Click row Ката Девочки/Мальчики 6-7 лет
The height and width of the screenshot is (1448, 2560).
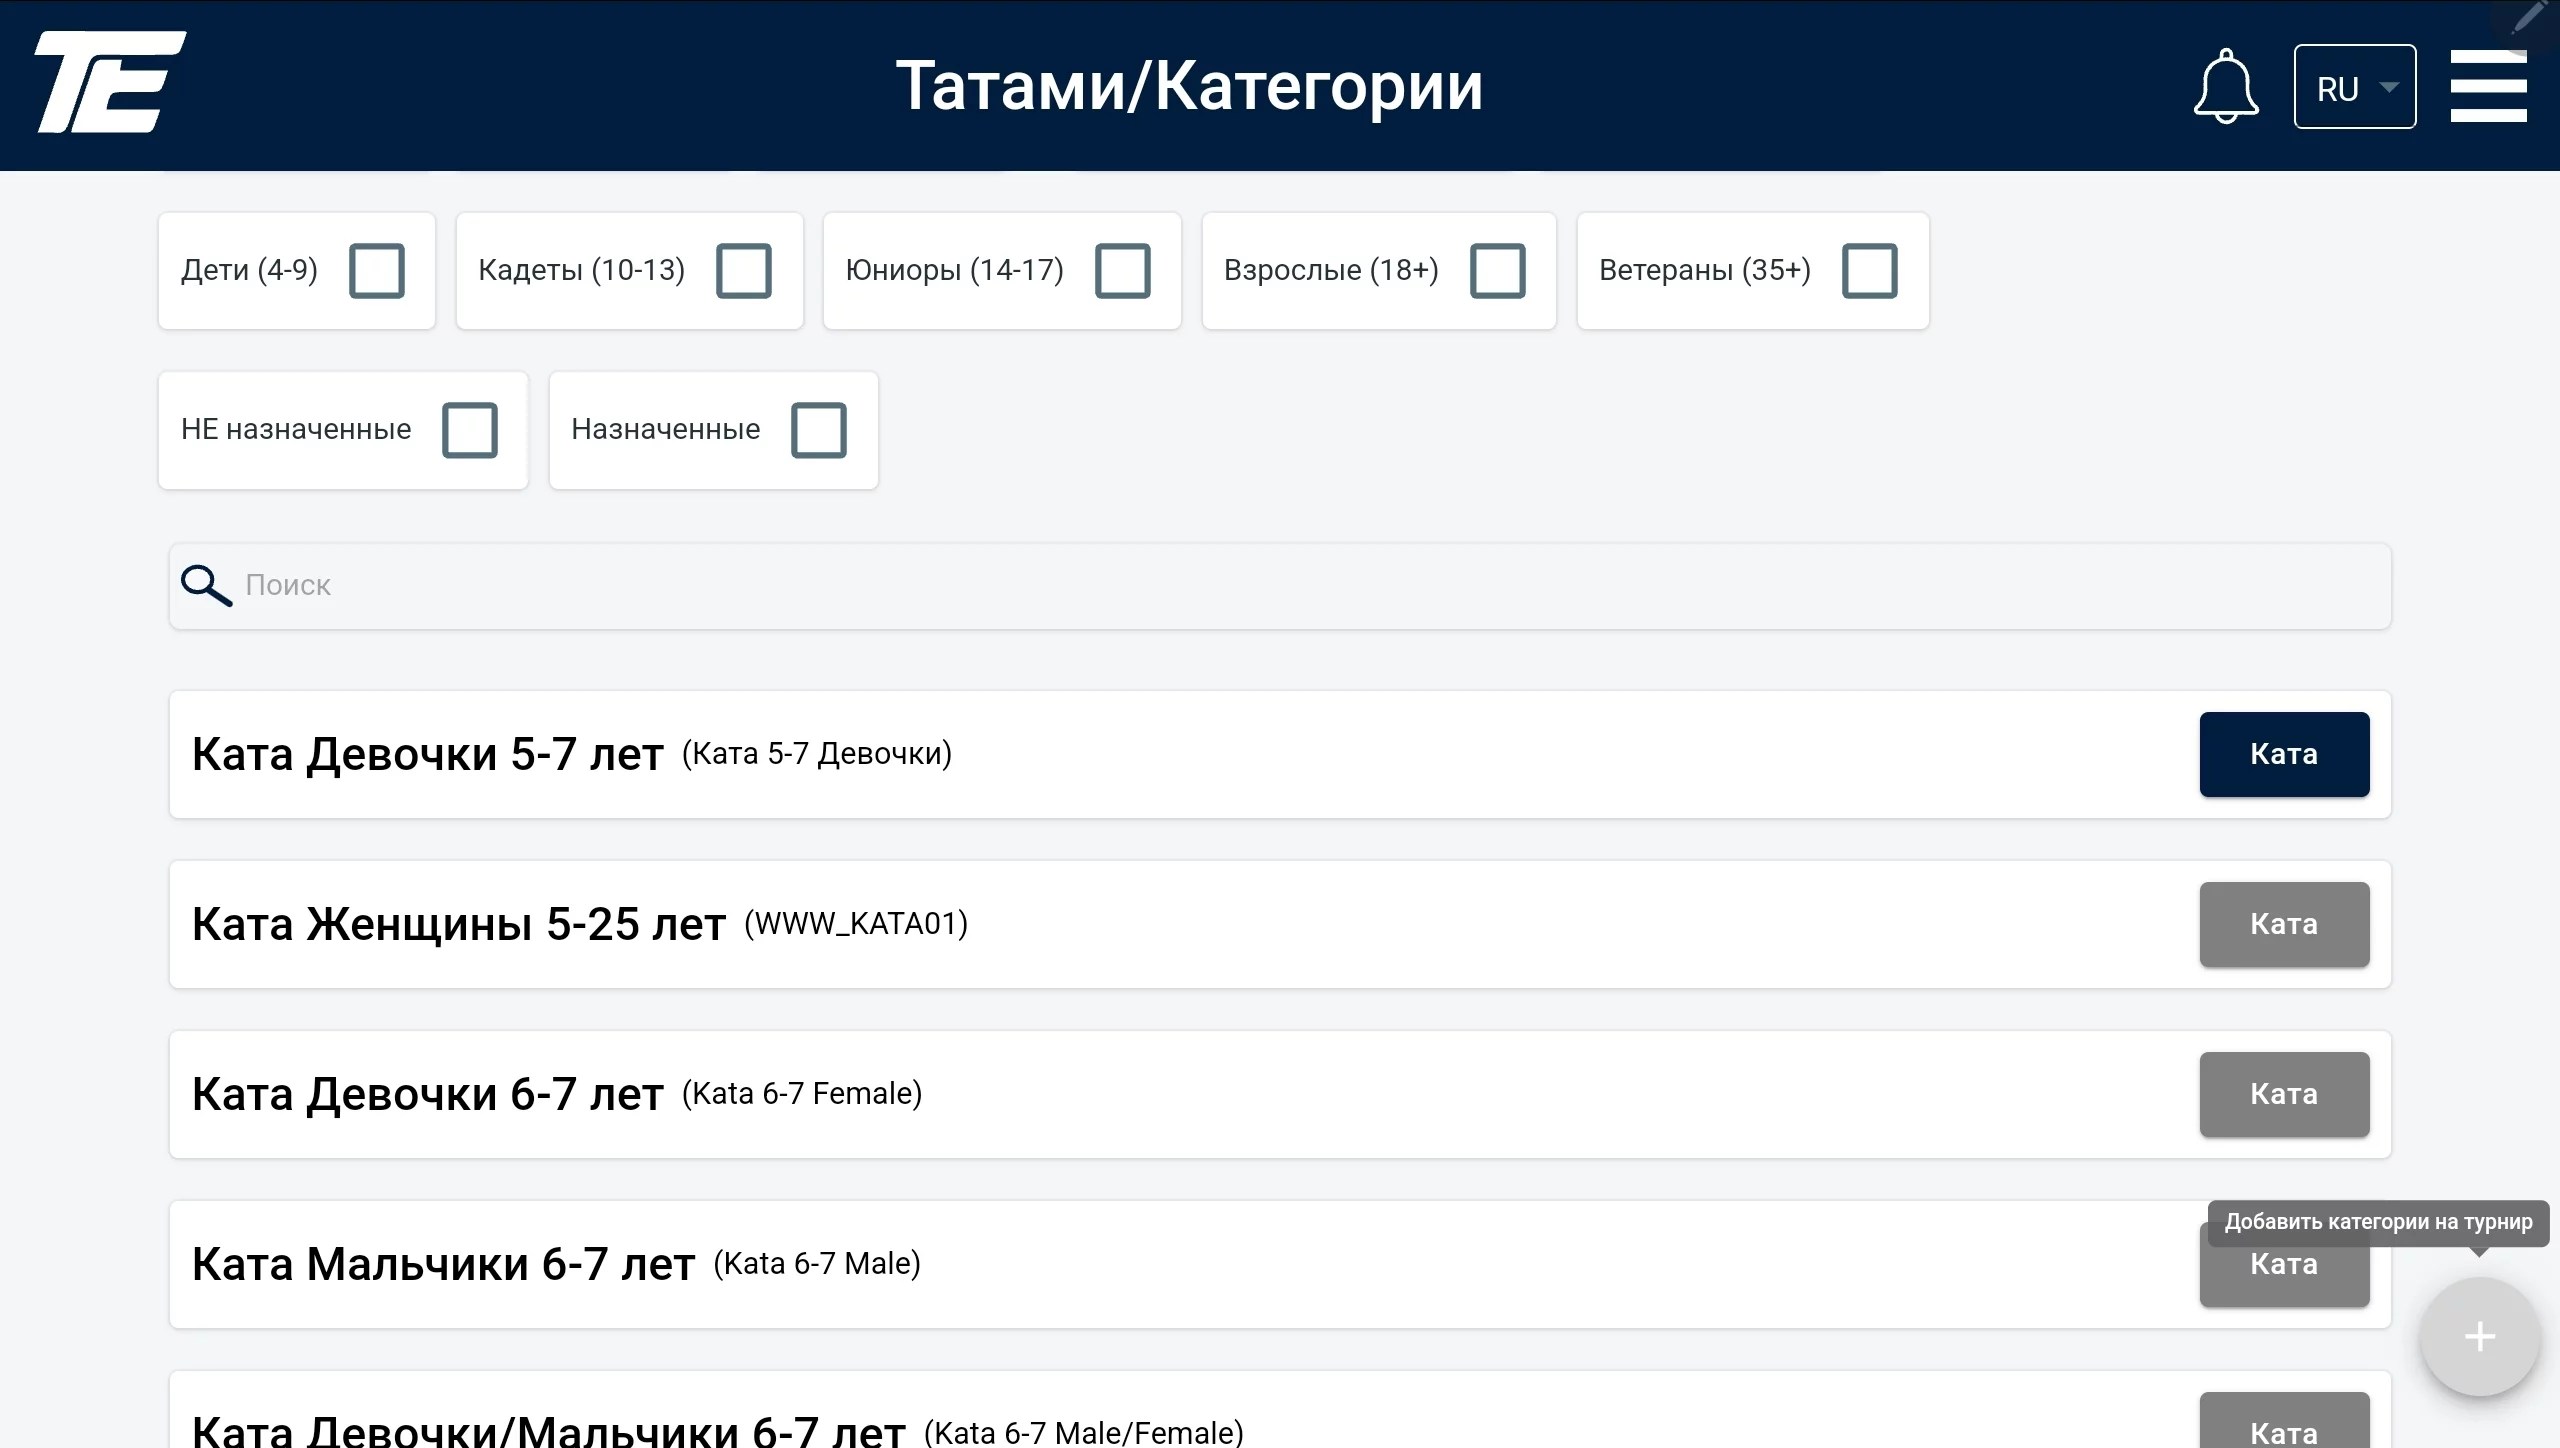1280,1410
